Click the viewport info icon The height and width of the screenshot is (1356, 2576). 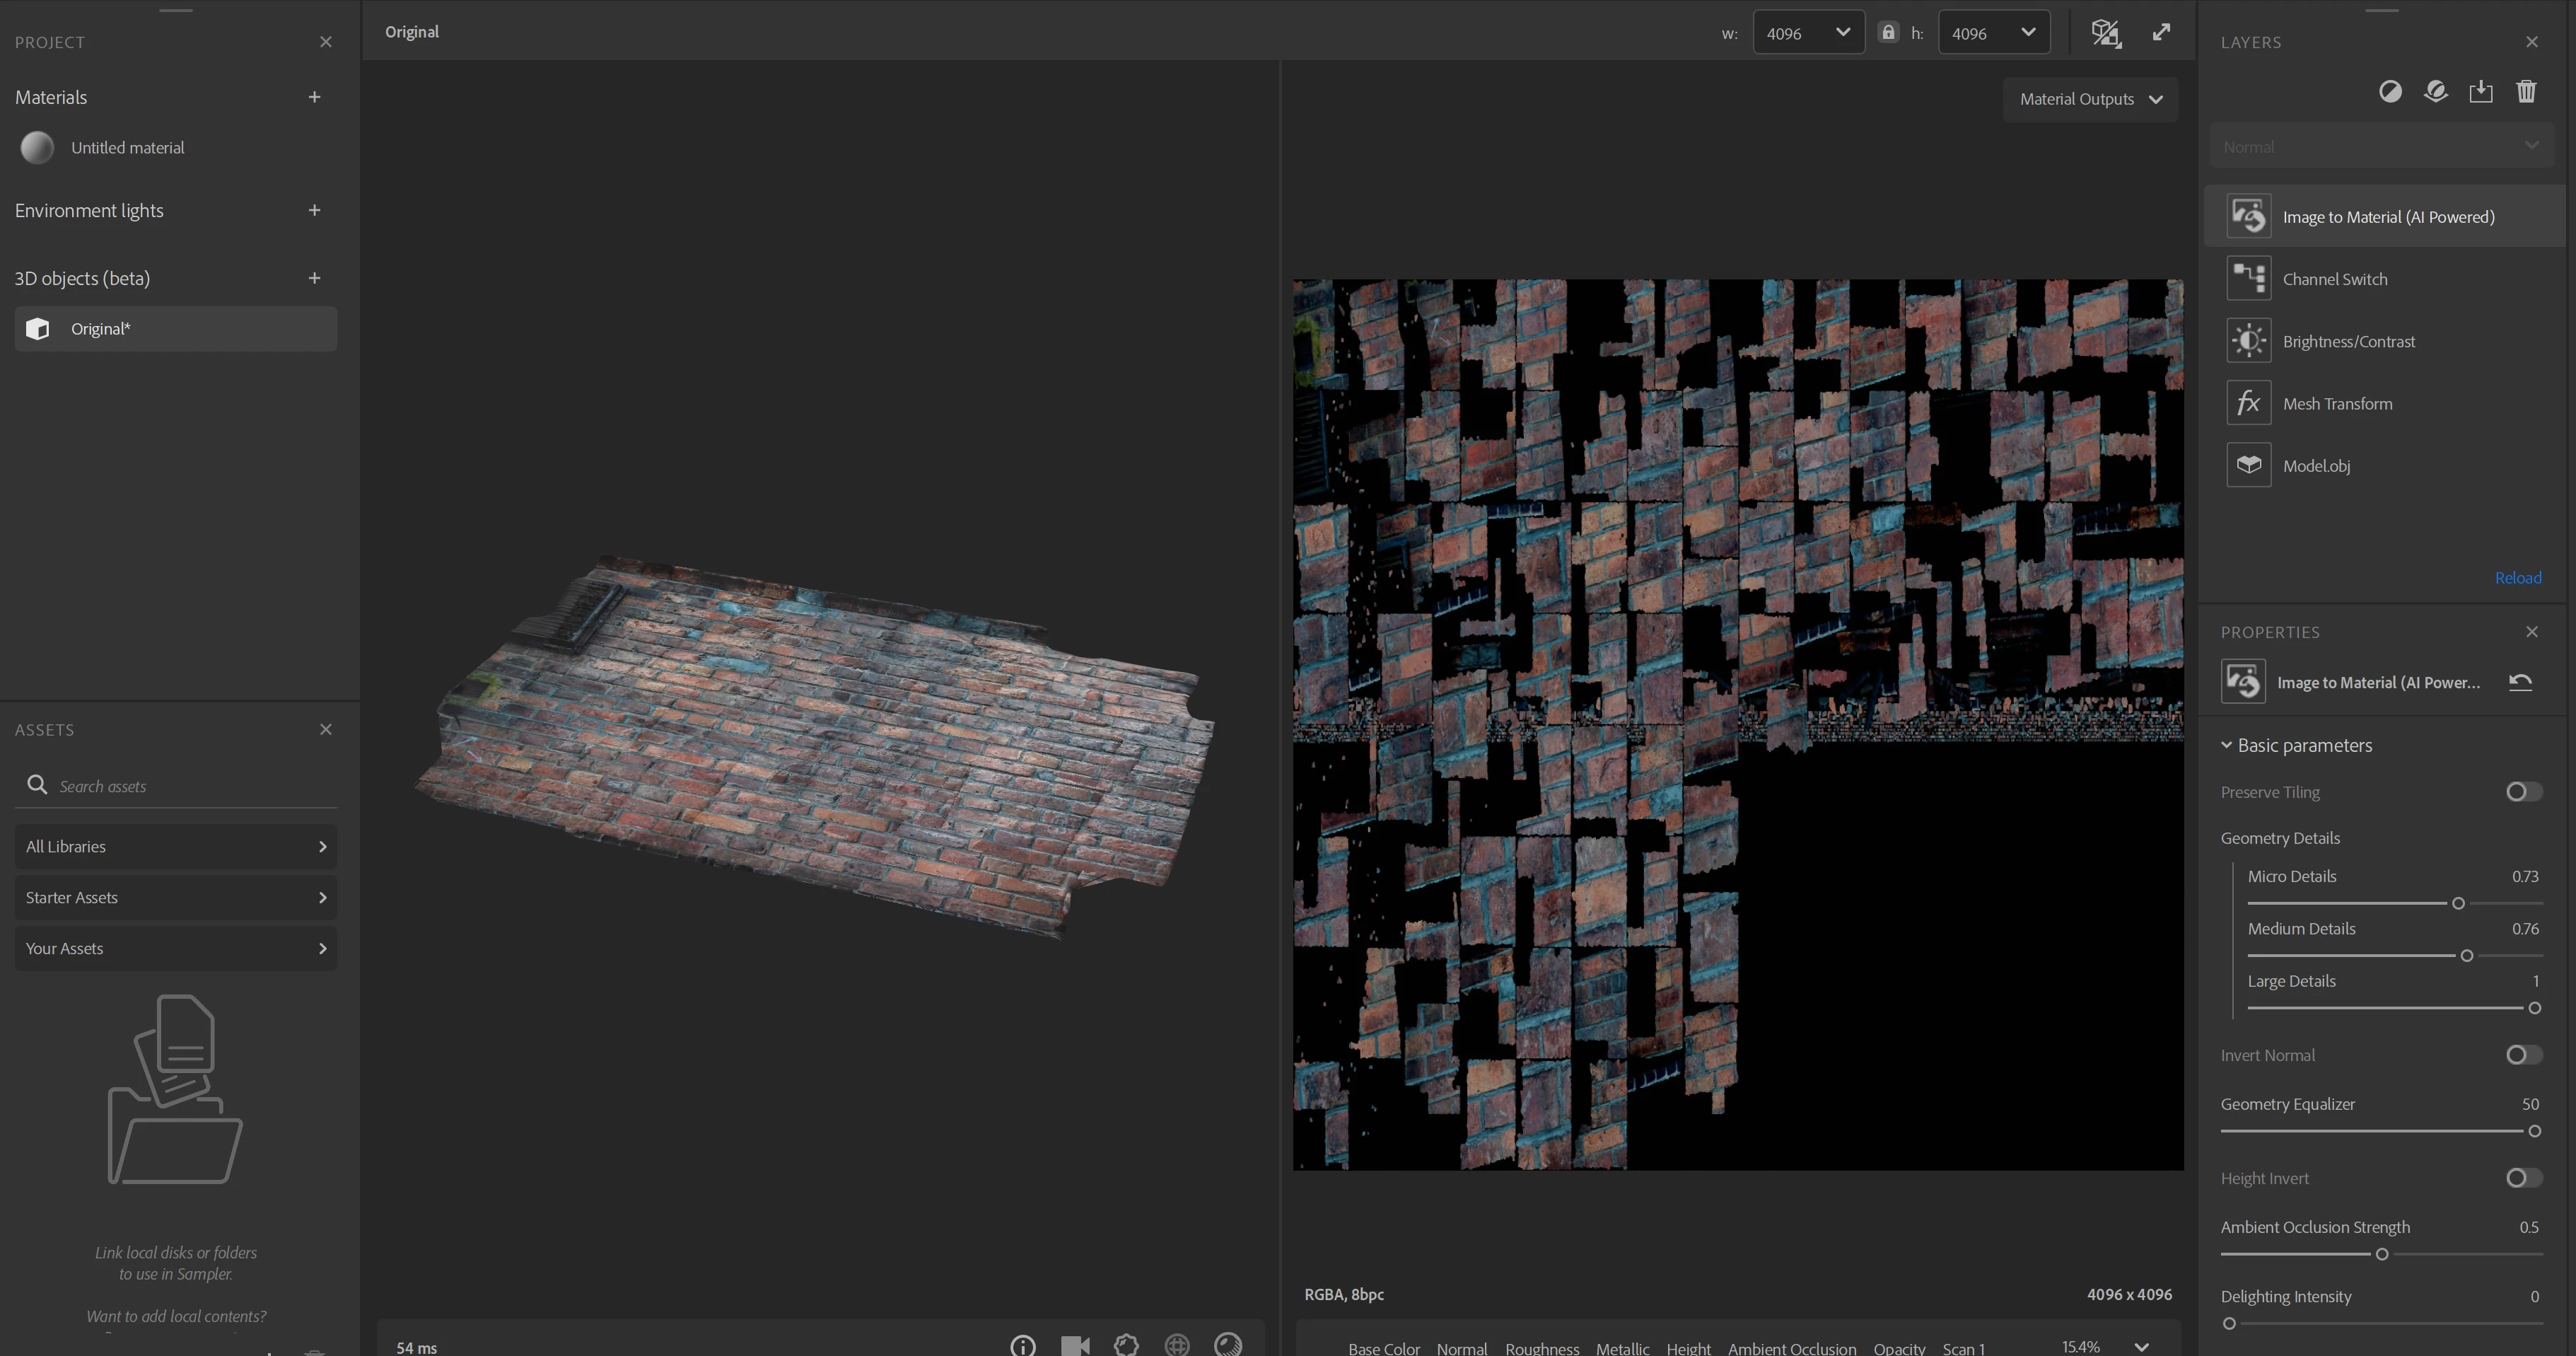tap(1022, 1345)
